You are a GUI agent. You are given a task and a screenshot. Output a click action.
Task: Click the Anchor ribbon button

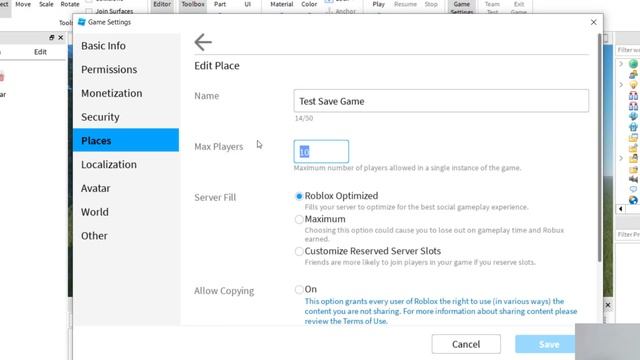[x=341, y=11]
